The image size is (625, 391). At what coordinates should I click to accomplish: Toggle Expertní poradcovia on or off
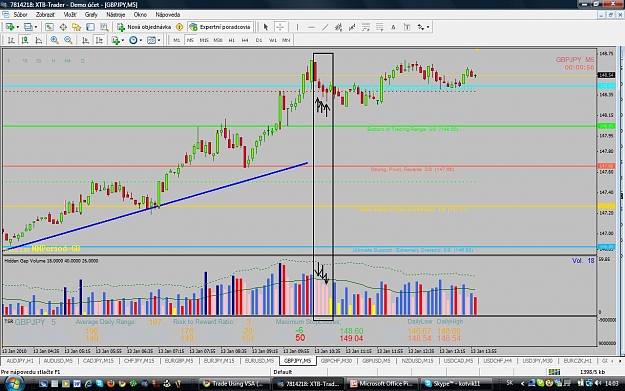click(x=220, y=27)
